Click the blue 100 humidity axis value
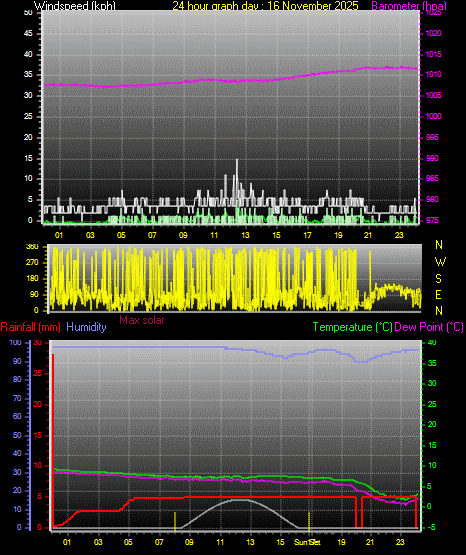The image size is (466, 555). click(x=16, y=343)
